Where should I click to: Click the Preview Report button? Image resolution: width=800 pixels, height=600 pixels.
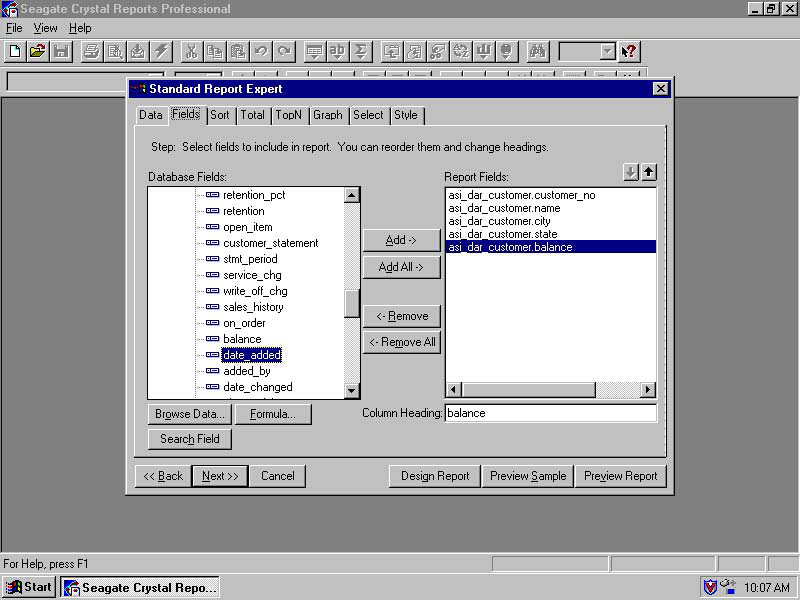pyautogui.click(x=620, y=476)
